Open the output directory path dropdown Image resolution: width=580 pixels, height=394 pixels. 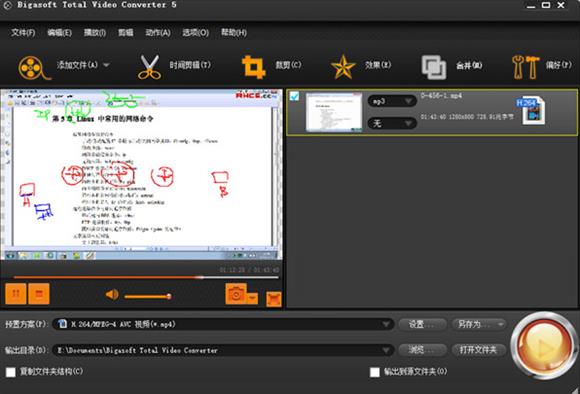[x=223, y=350]
